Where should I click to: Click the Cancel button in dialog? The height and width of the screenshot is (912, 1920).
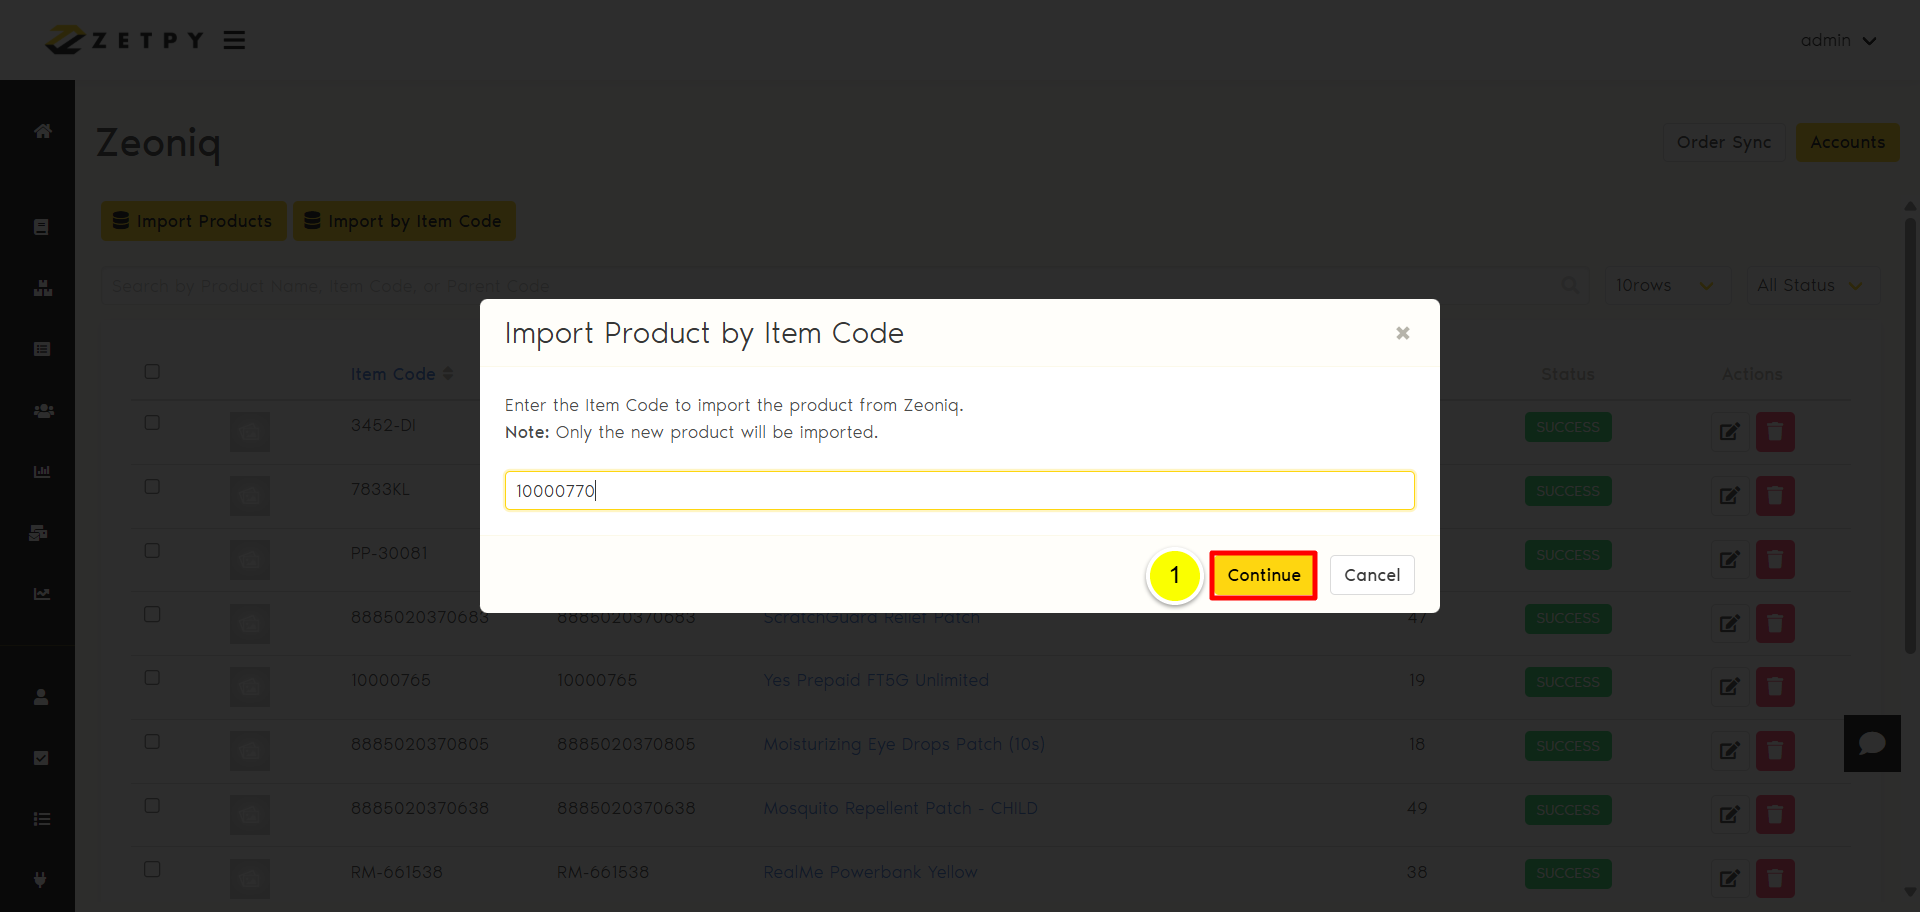point(1372,575)
